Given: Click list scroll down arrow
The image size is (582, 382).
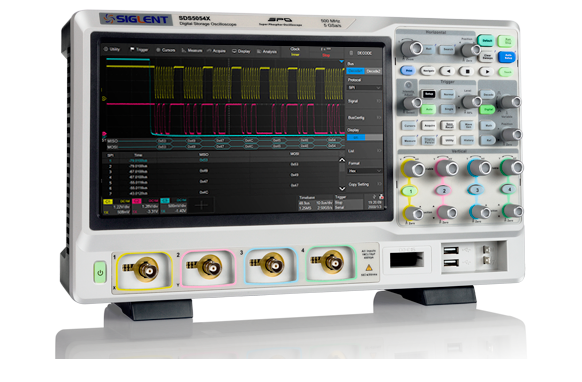Looking at the screenshot, I should (x=342, y=189).
